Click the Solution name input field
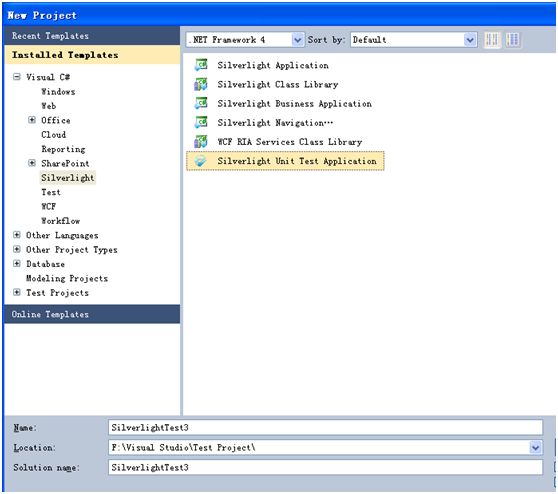 (325, 467)
